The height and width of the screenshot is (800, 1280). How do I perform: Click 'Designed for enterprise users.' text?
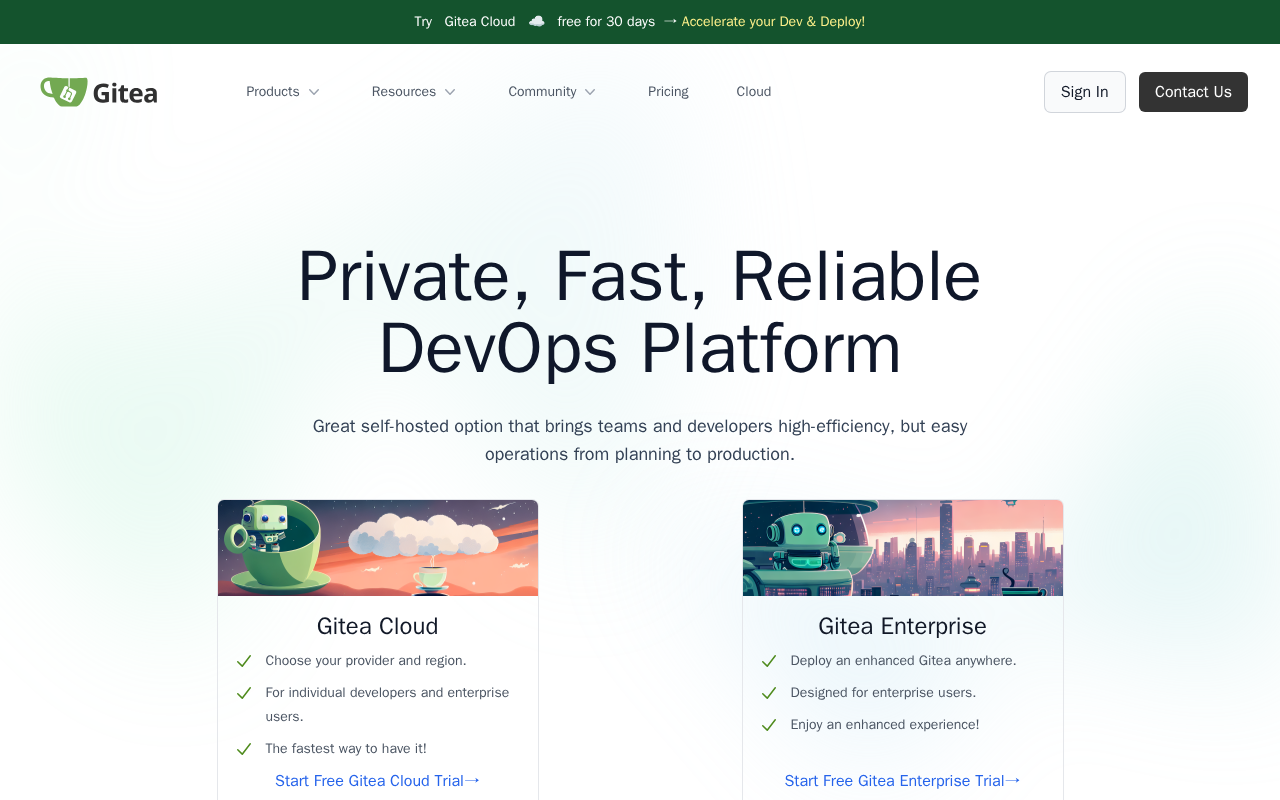883,693
